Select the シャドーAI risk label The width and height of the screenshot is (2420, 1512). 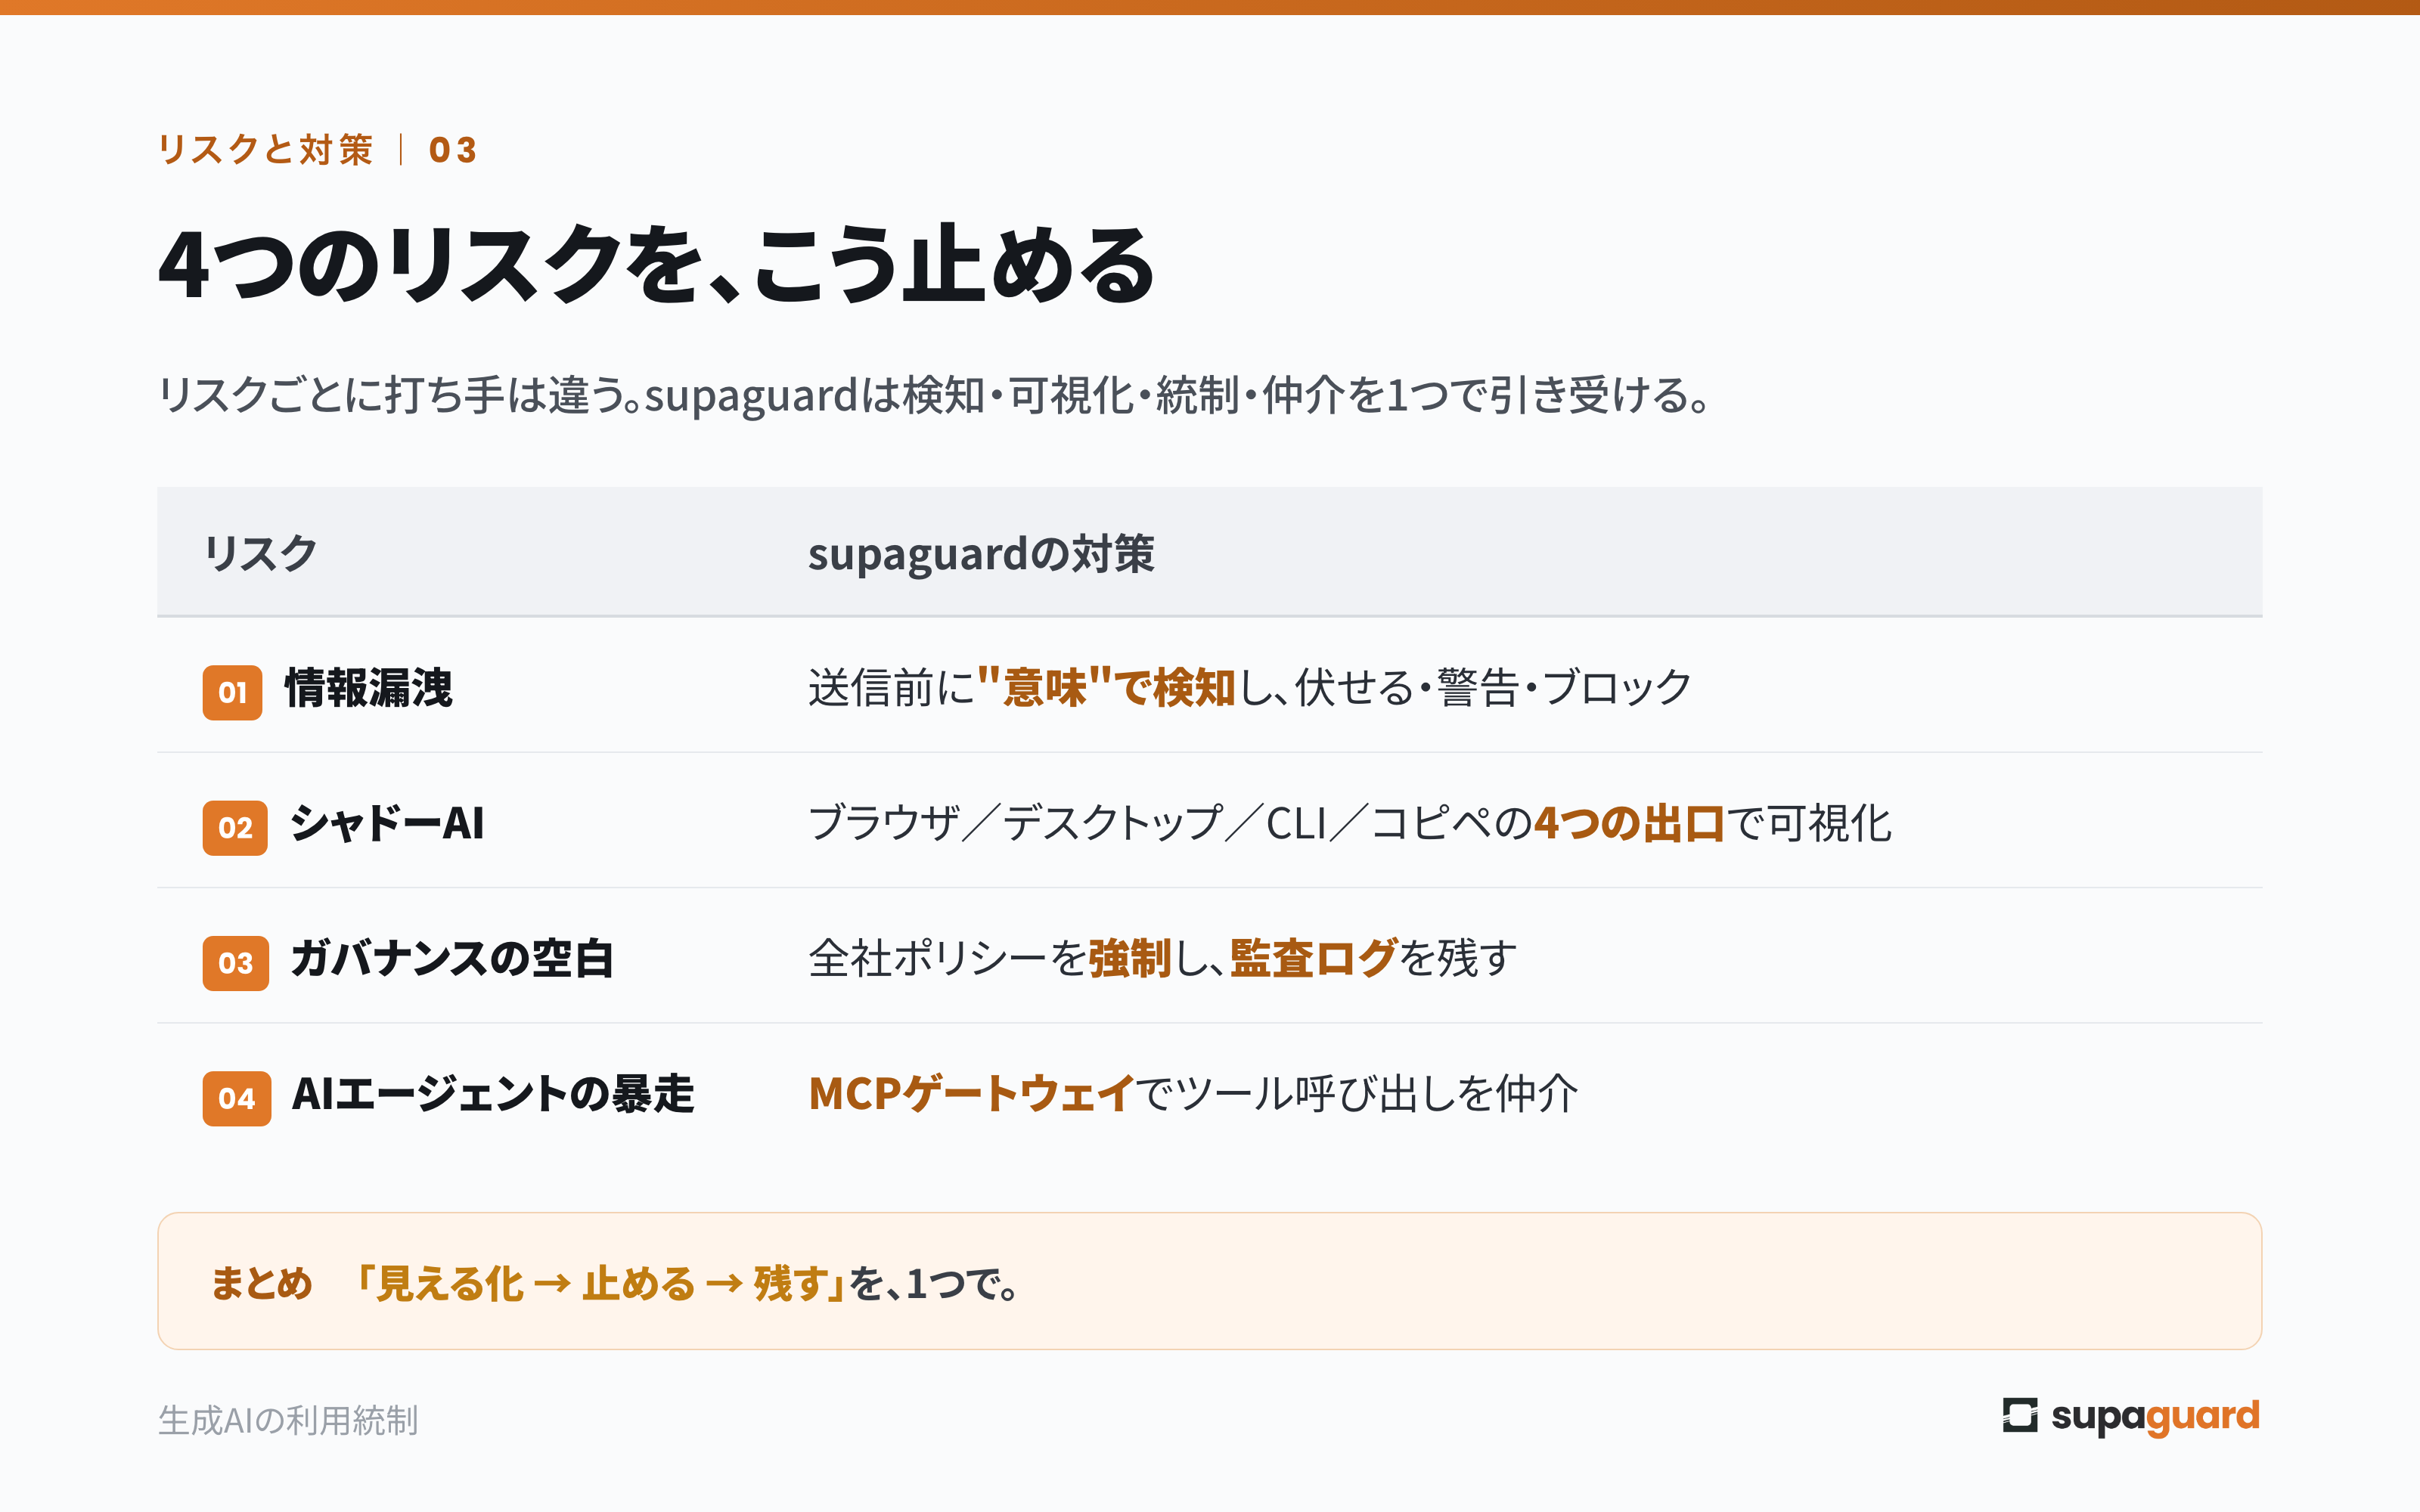[387, 824]
